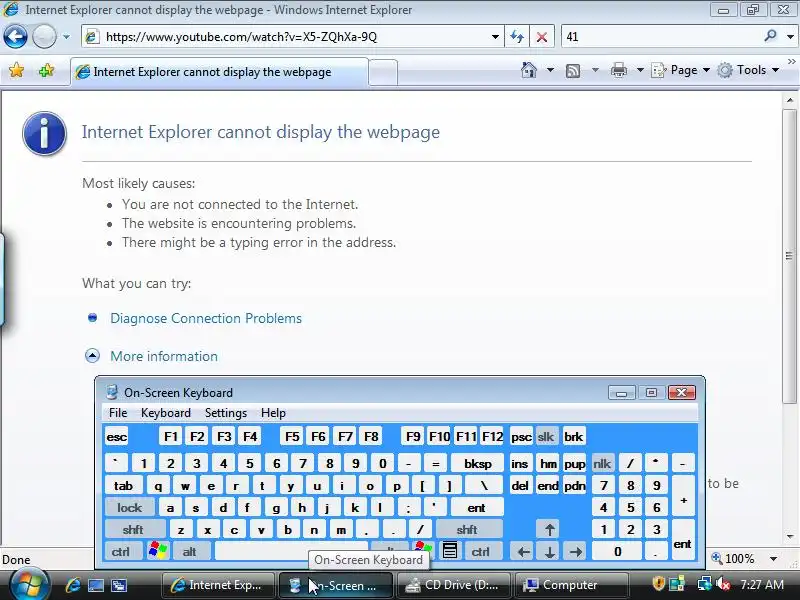800x600 pixels.
Task: Open the Home button dropdown arrow
Action: coord(550,70)
